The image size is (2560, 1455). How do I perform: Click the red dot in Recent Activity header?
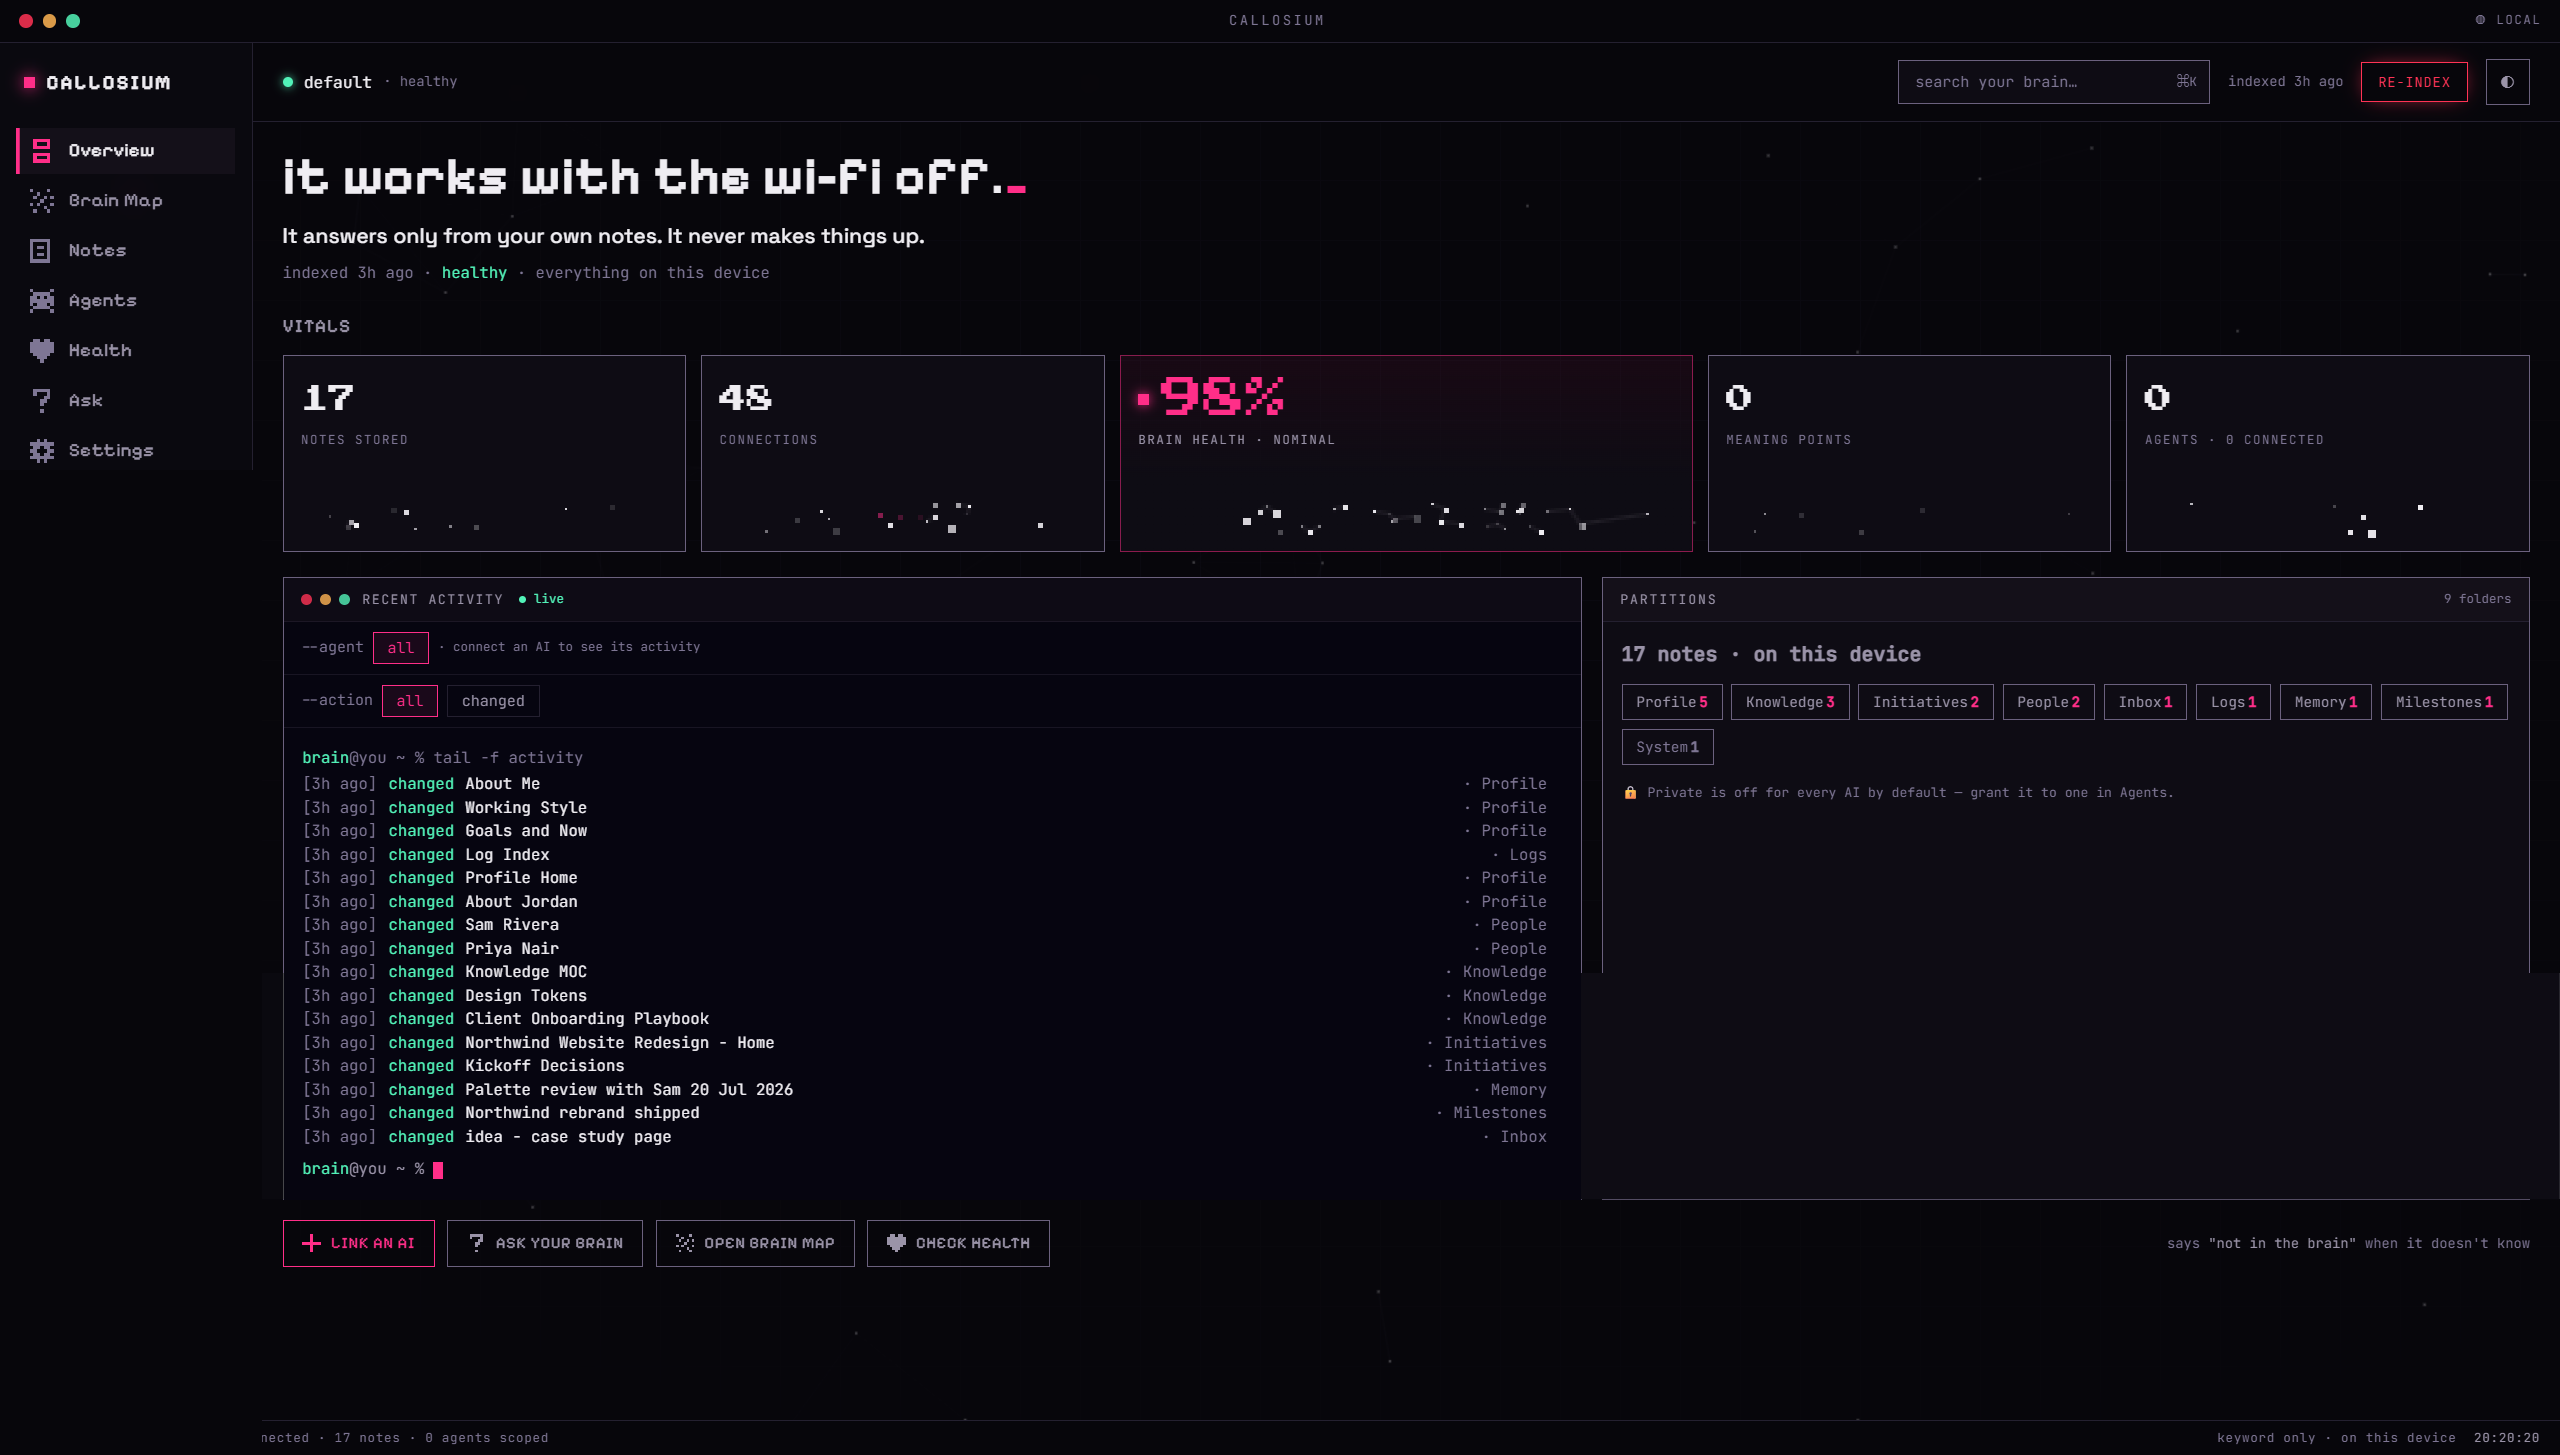click(306, 599)
